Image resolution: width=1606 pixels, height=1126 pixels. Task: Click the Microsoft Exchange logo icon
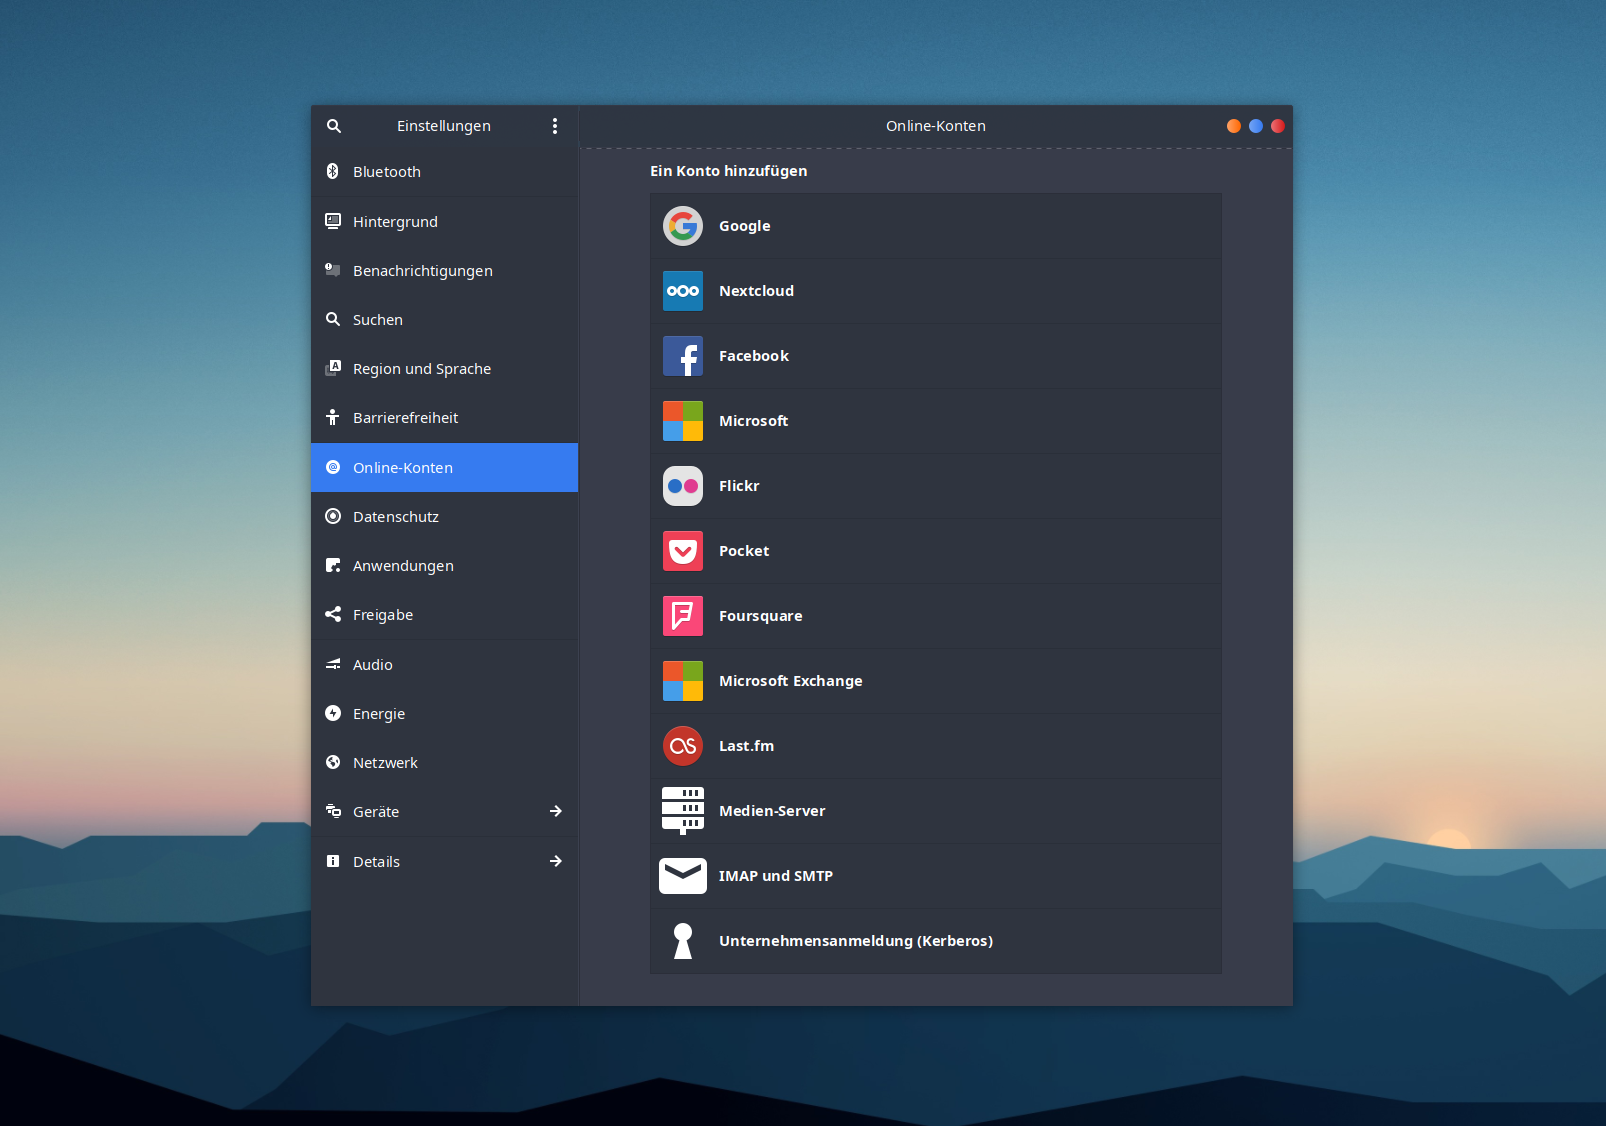(x=683, y=681)
